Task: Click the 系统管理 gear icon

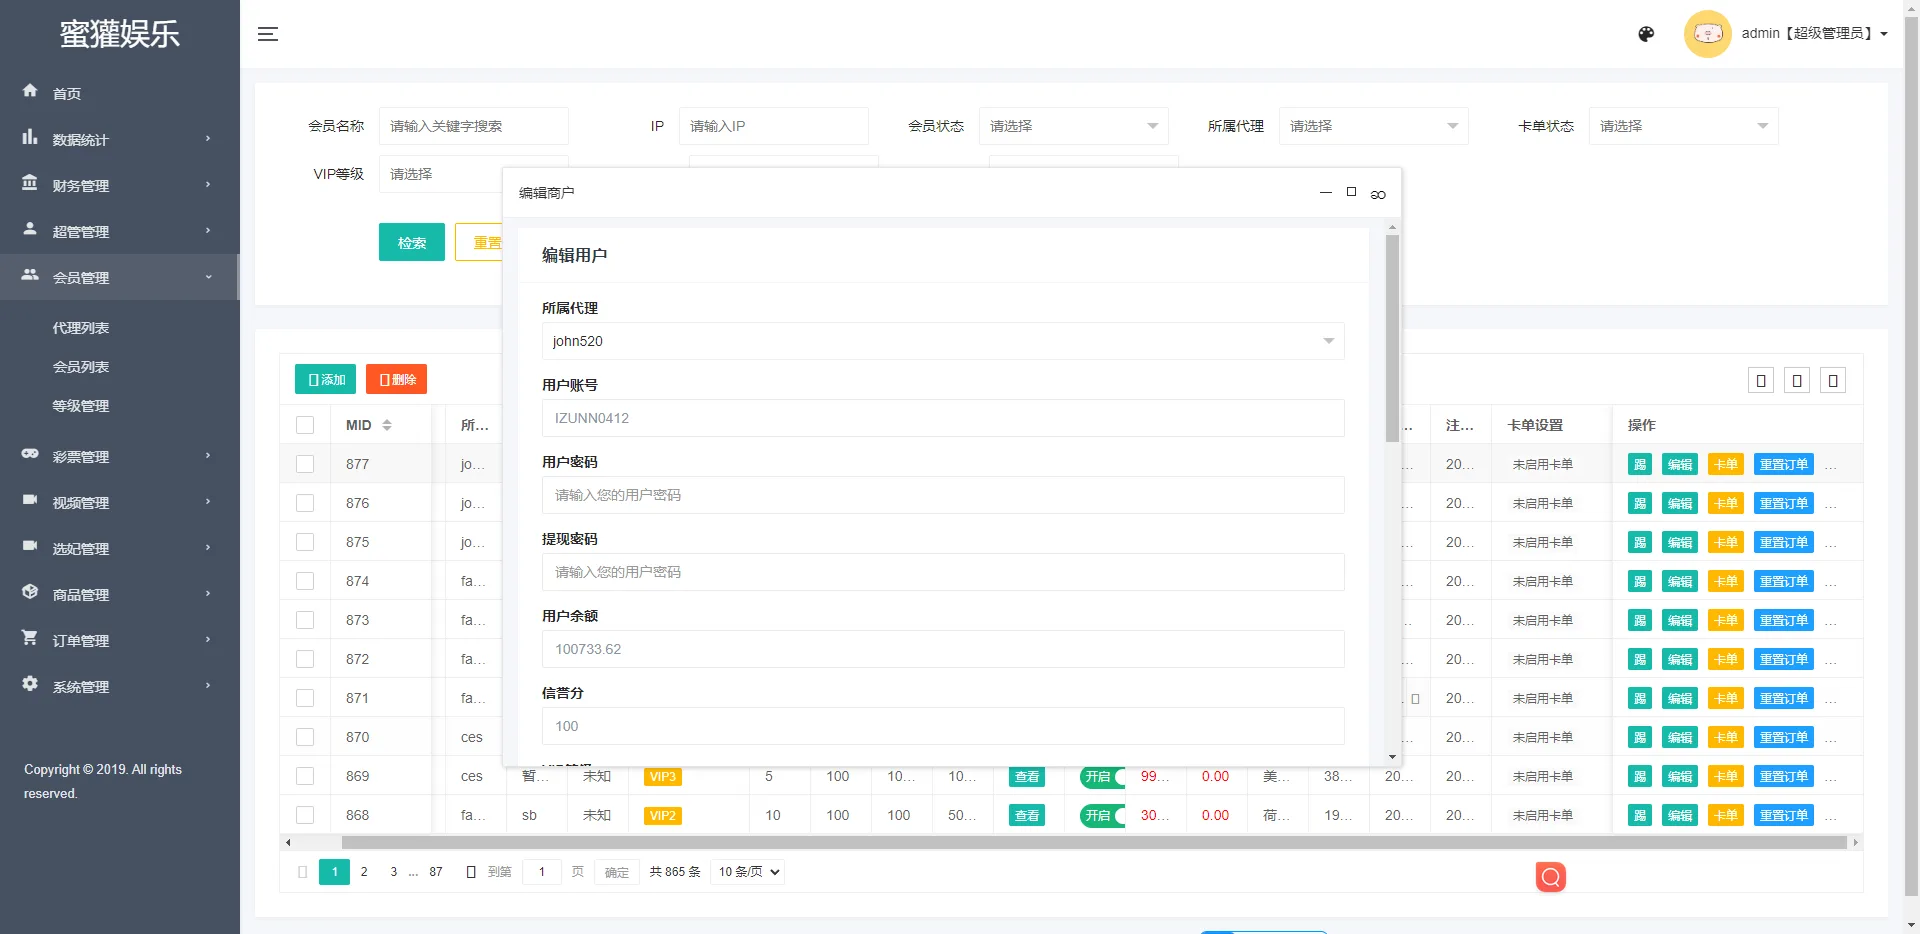Action: click(30, 686)
